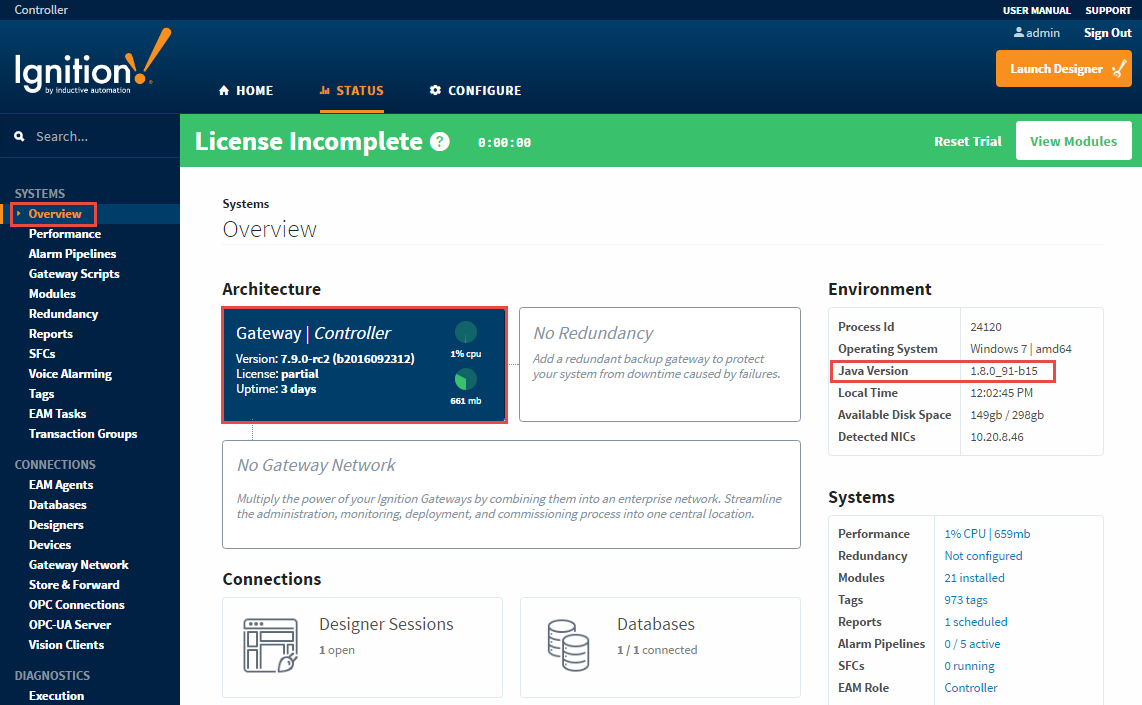Click the Ignition logo

click(x=92, y=68)
